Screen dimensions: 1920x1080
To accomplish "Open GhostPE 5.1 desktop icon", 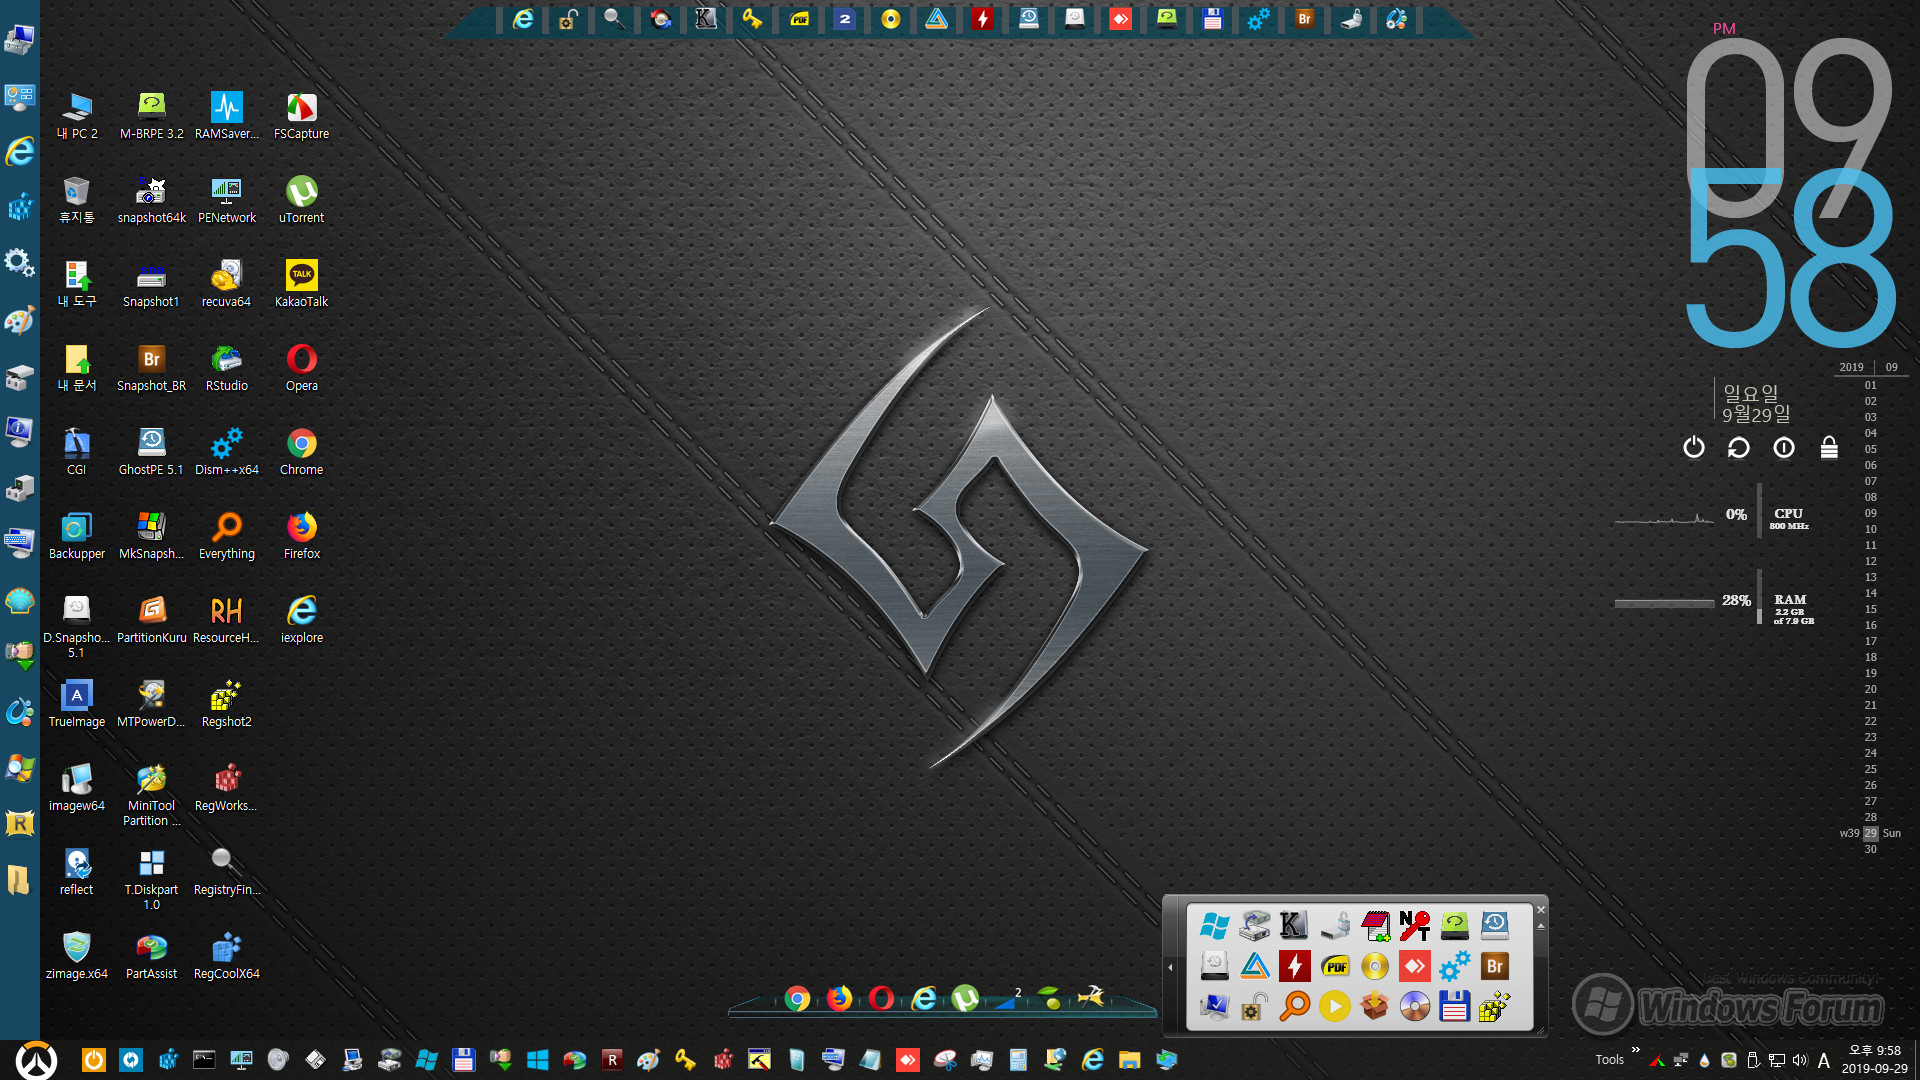I will [151, 451].
